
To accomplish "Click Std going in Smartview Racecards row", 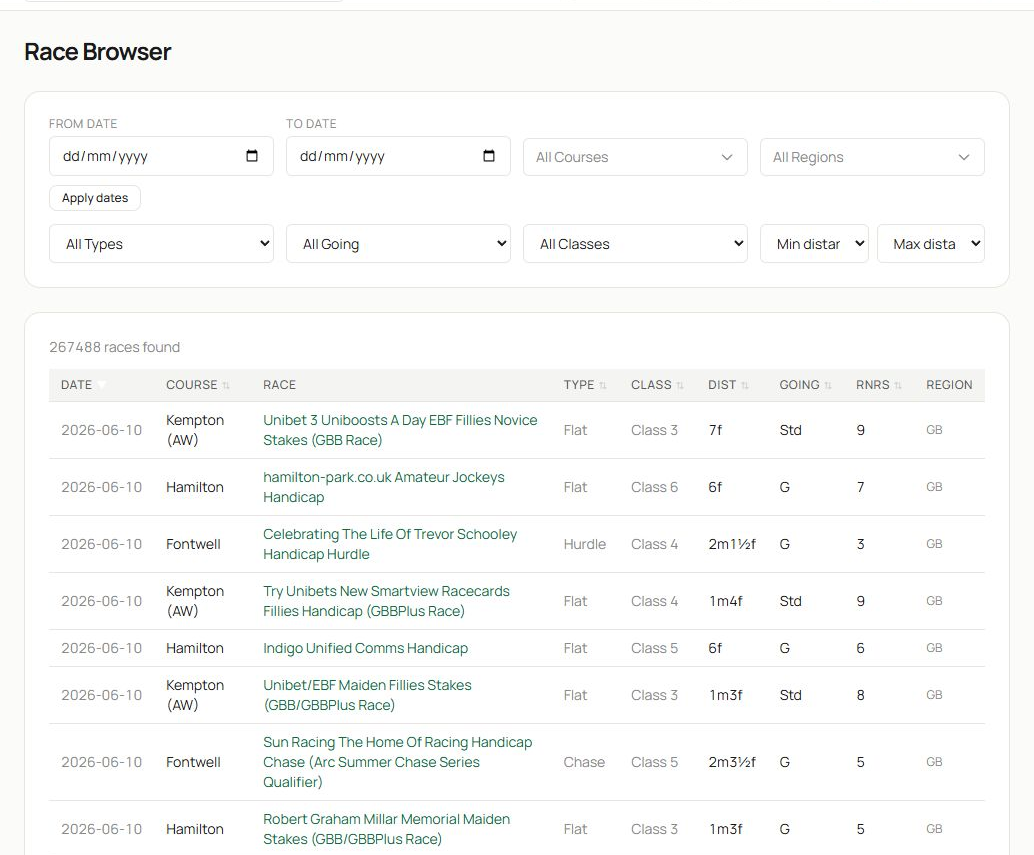I will point(790,601).
